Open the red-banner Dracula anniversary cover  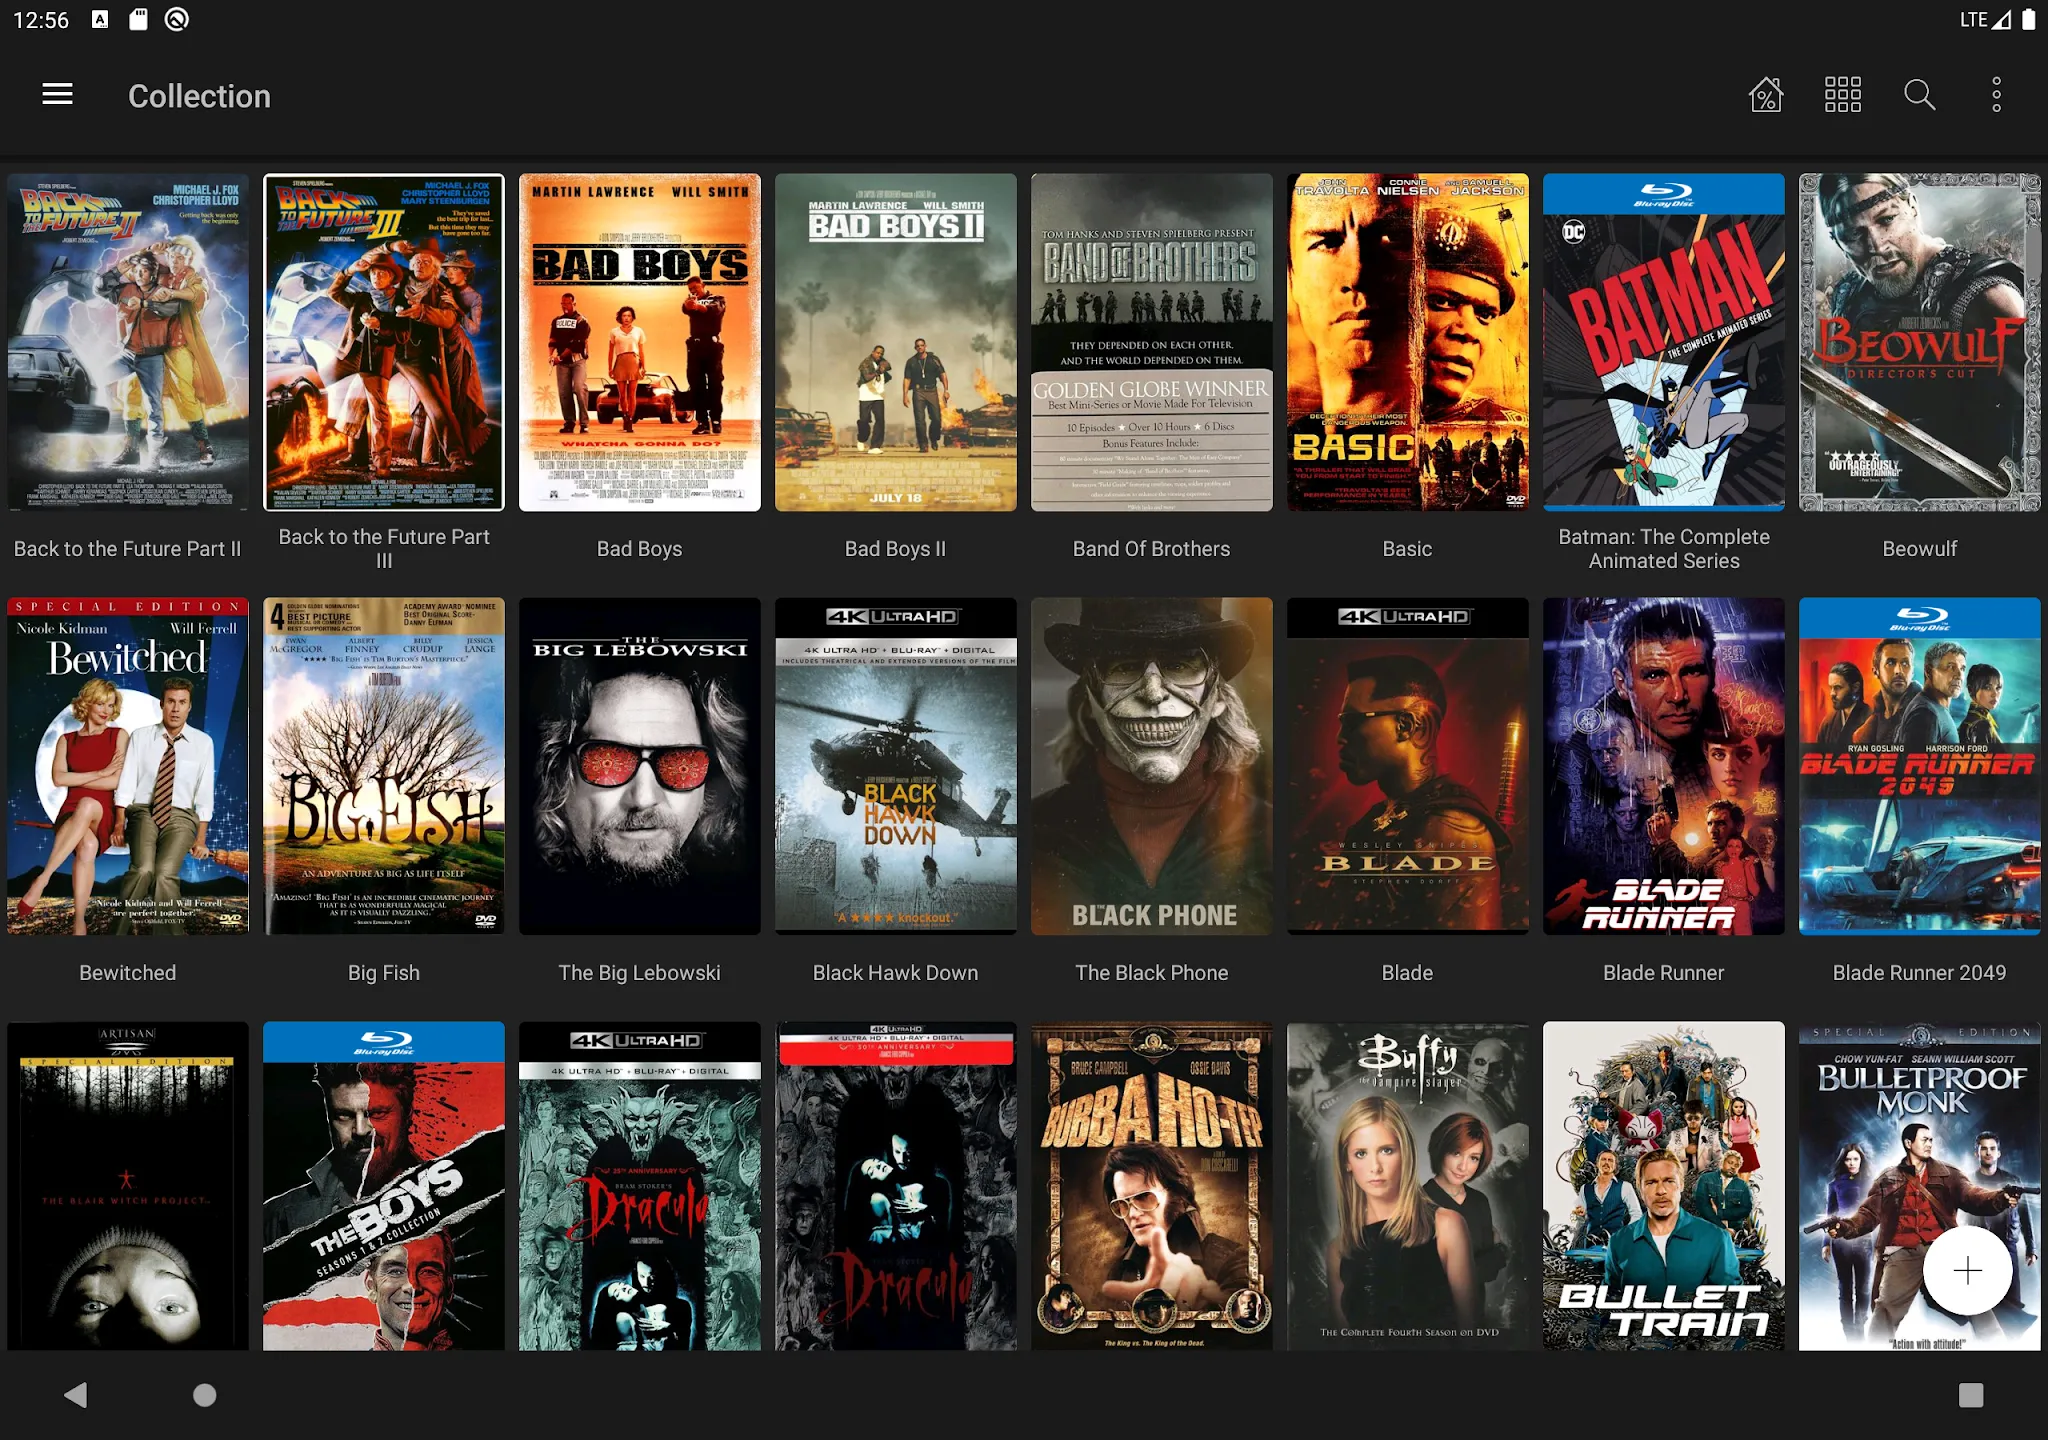[x=896, y=1186]
